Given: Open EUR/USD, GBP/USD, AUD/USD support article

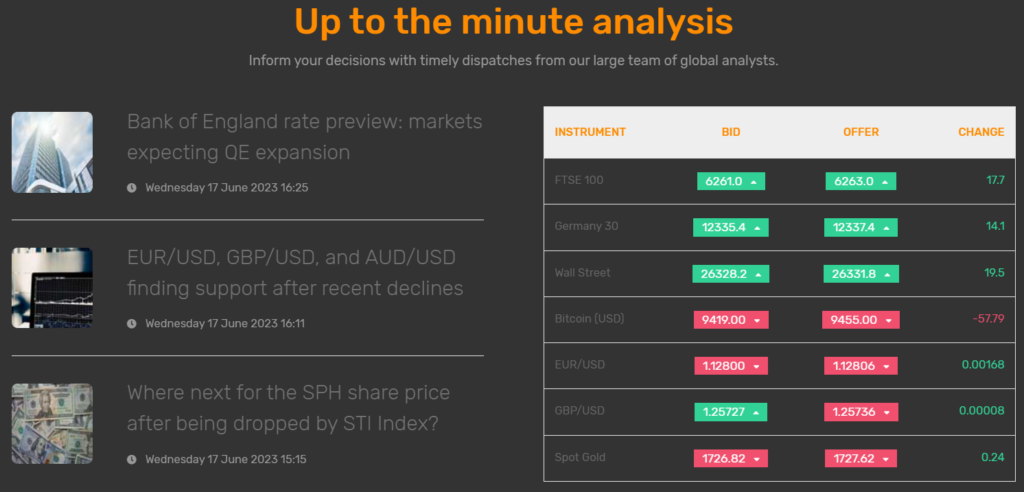Looking at the screenshot, I should 295,273.
